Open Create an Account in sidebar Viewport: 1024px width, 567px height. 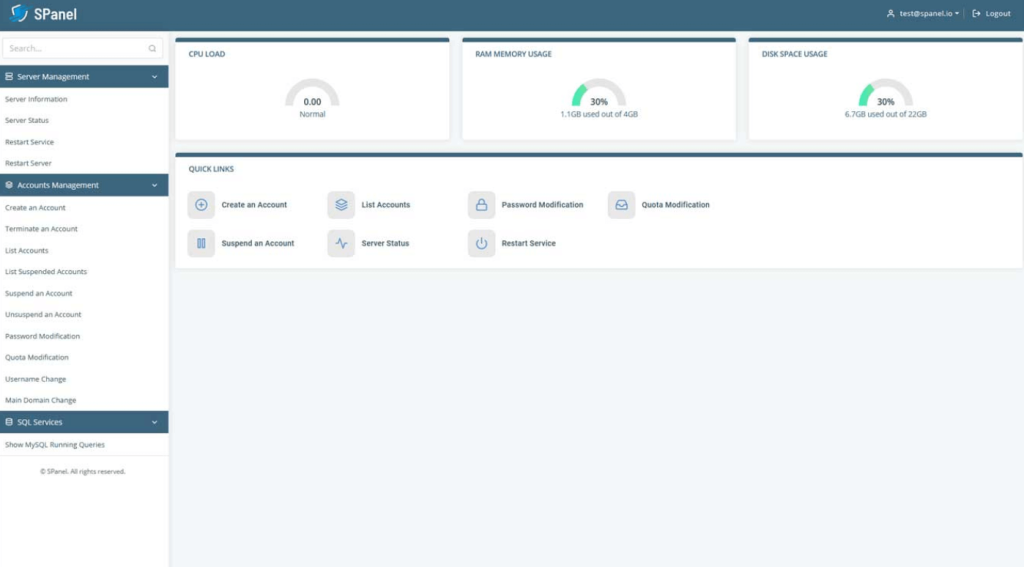[x=35, y=208]
